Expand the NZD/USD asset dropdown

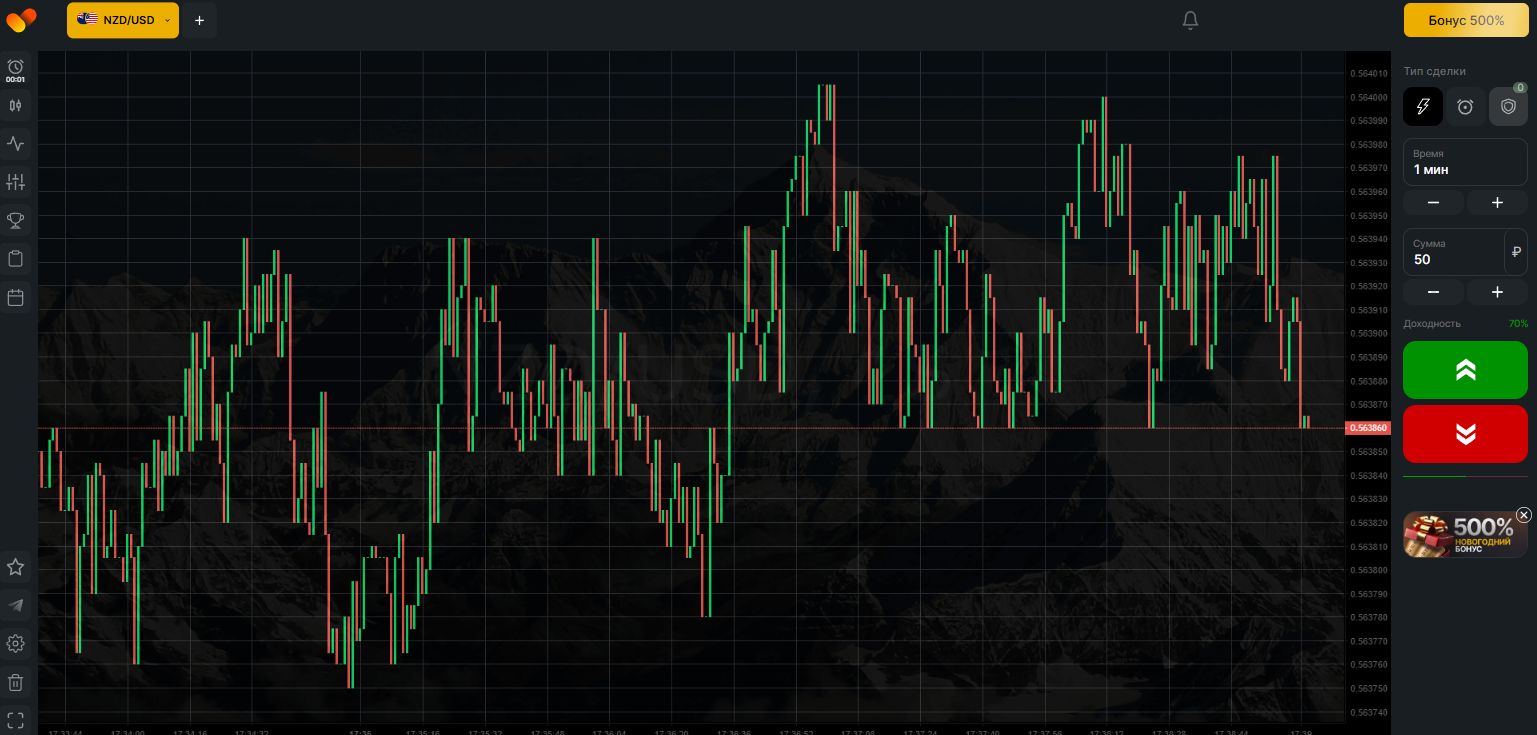[123, 20]
